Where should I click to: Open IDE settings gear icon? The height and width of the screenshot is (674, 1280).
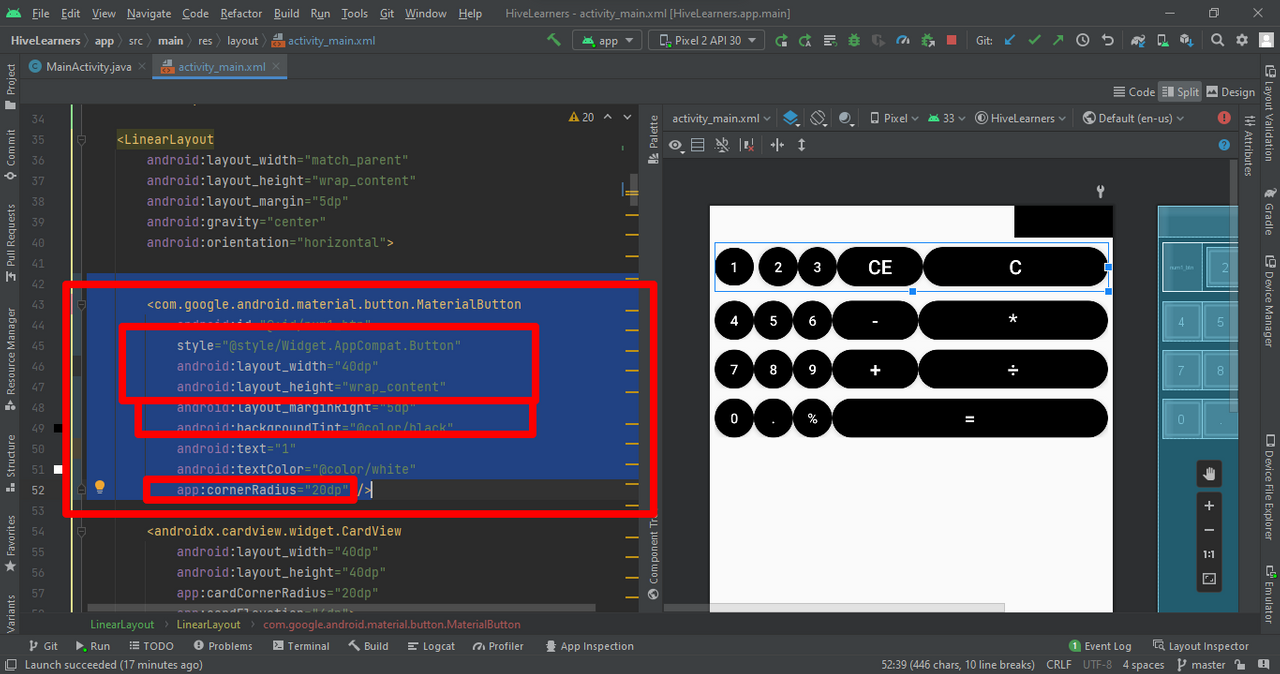click(1241, 41)
